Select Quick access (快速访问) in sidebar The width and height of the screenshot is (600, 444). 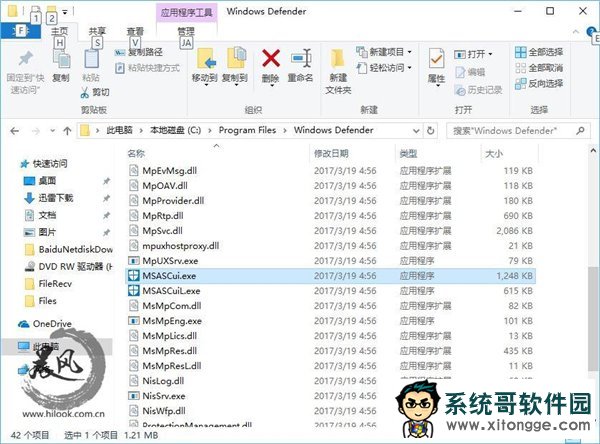(x=44, y=164)
